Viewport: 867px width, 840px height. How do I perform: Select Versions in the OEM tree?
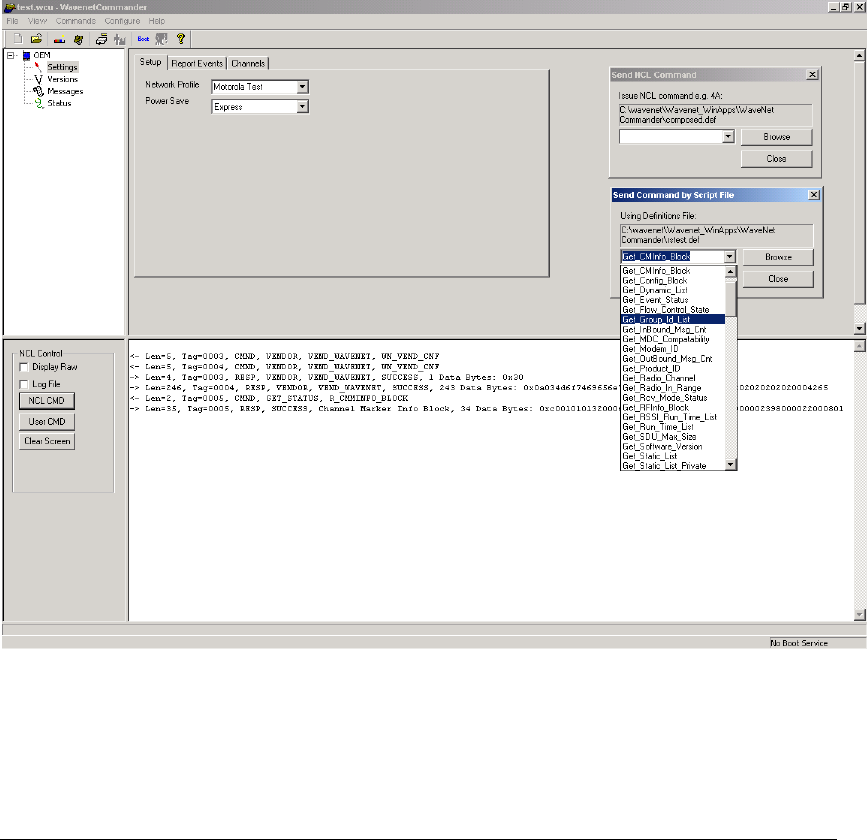pos(61,79)
